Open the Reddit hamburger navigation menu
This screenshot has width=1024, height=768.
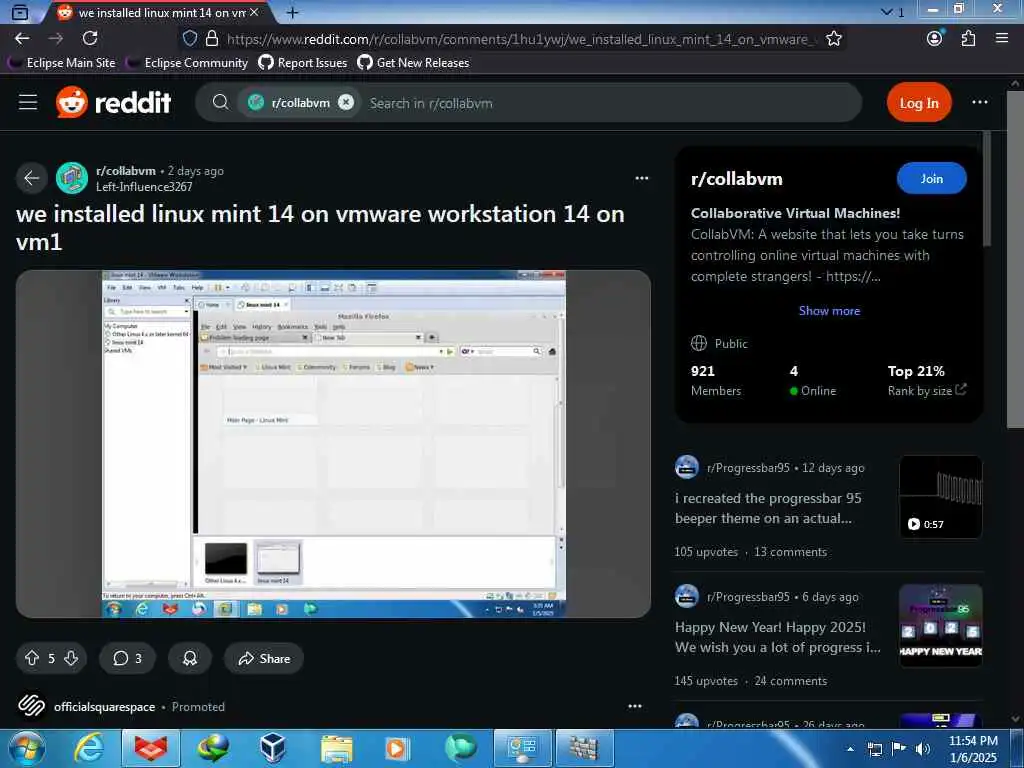pos(27,103)
